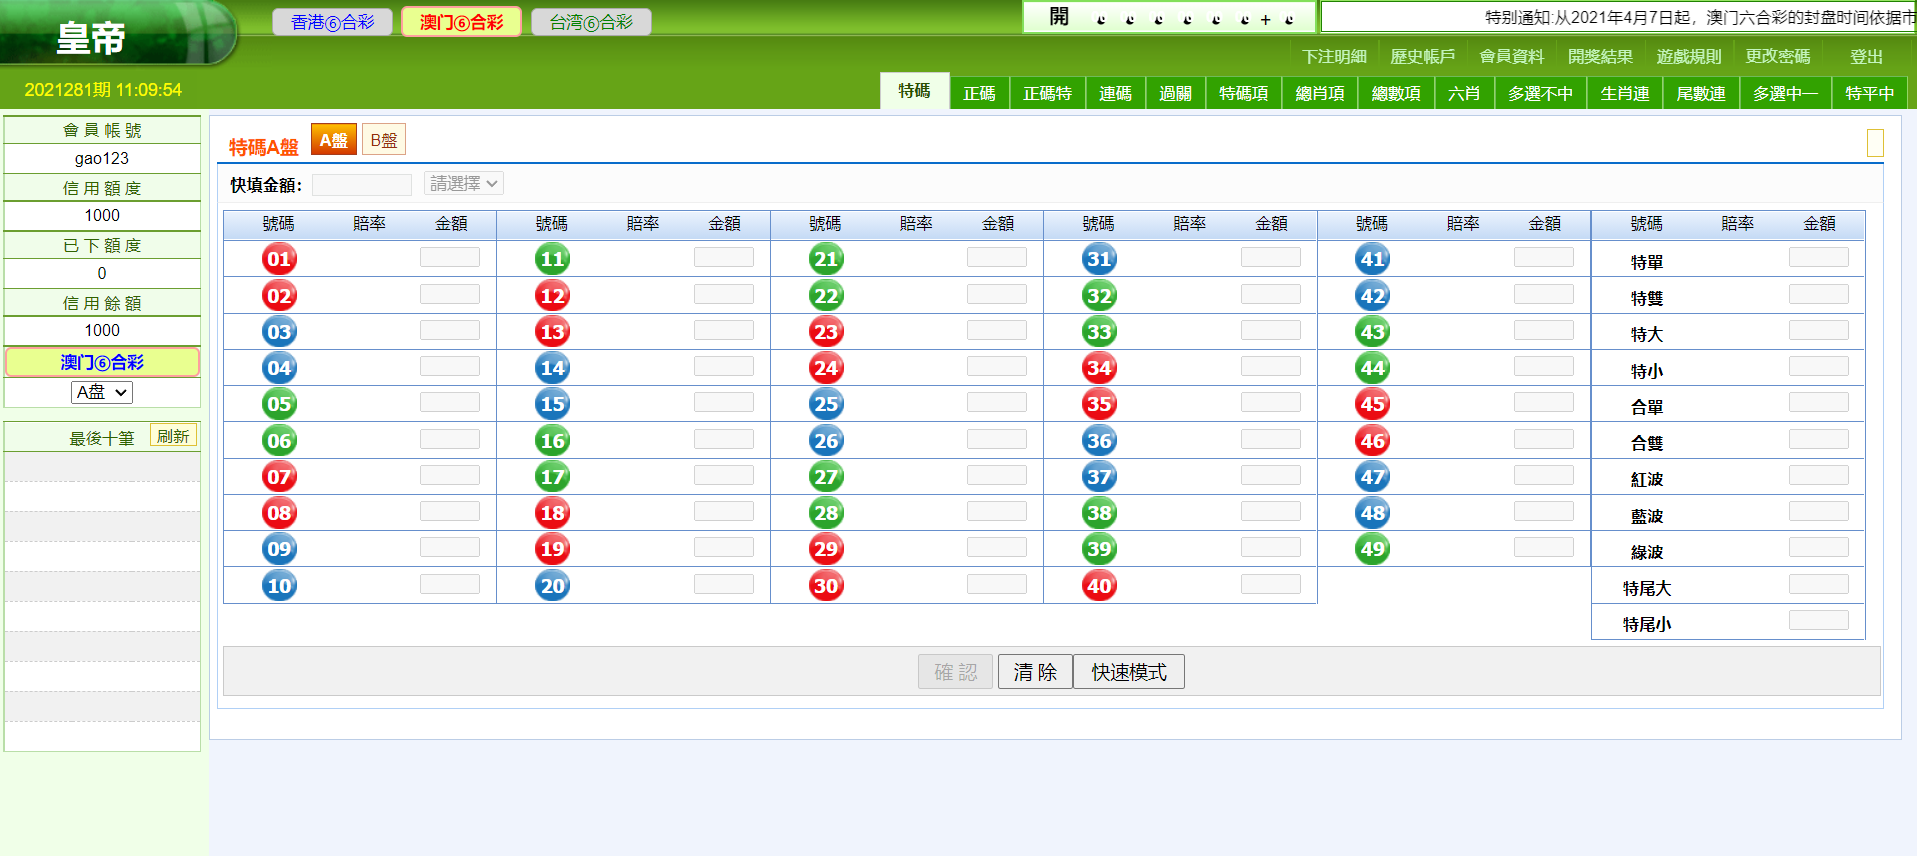This screenshot has height=856, width=1917.
Task: Open the A盤 selector in the sidebar
Action: click(102, 393)
